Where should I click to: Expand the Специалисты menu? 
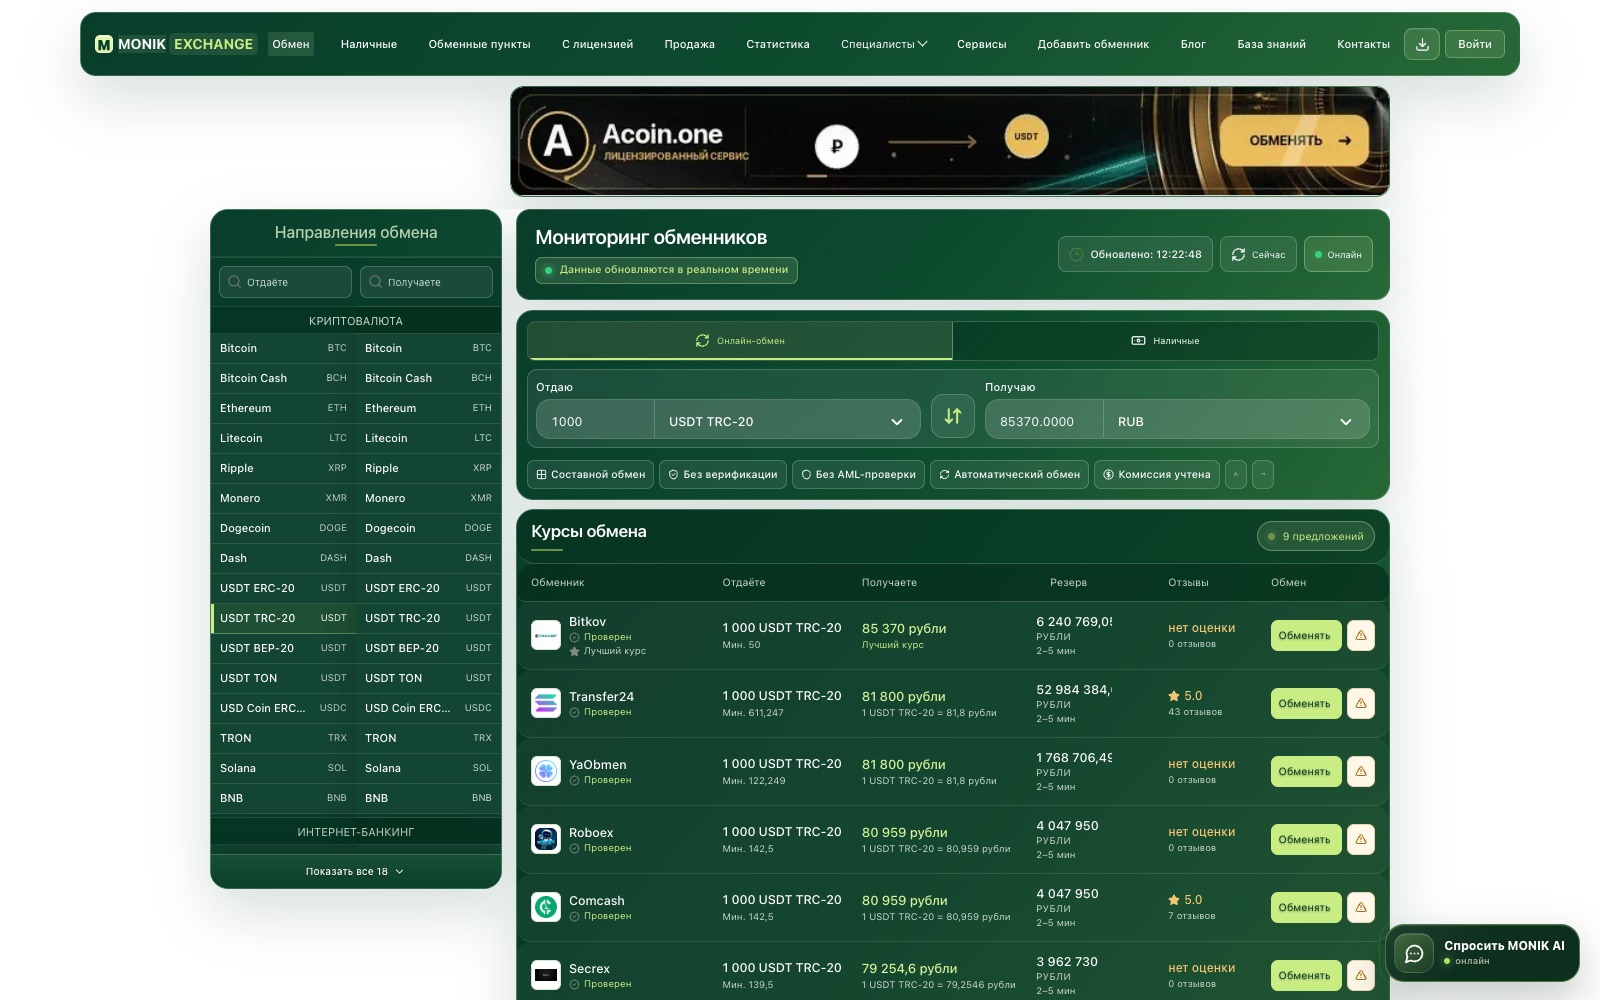point(884,44)
